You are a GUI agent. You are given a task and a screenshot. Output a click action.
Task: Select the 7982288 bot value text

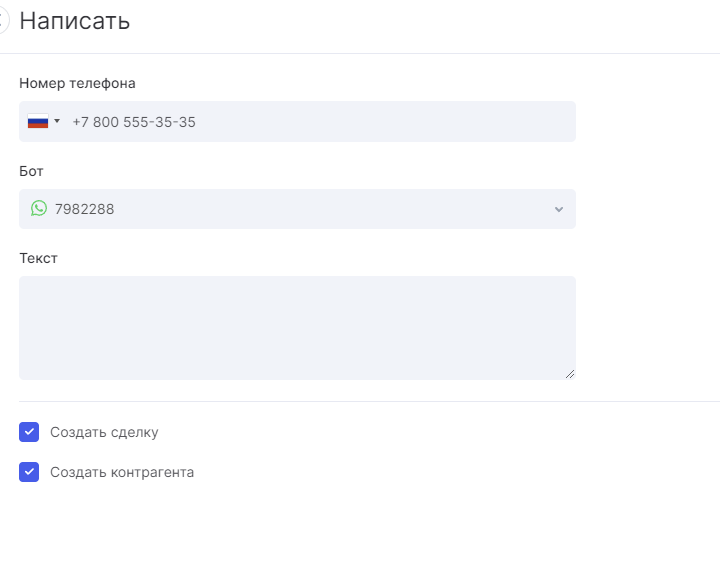click(84, 209)
